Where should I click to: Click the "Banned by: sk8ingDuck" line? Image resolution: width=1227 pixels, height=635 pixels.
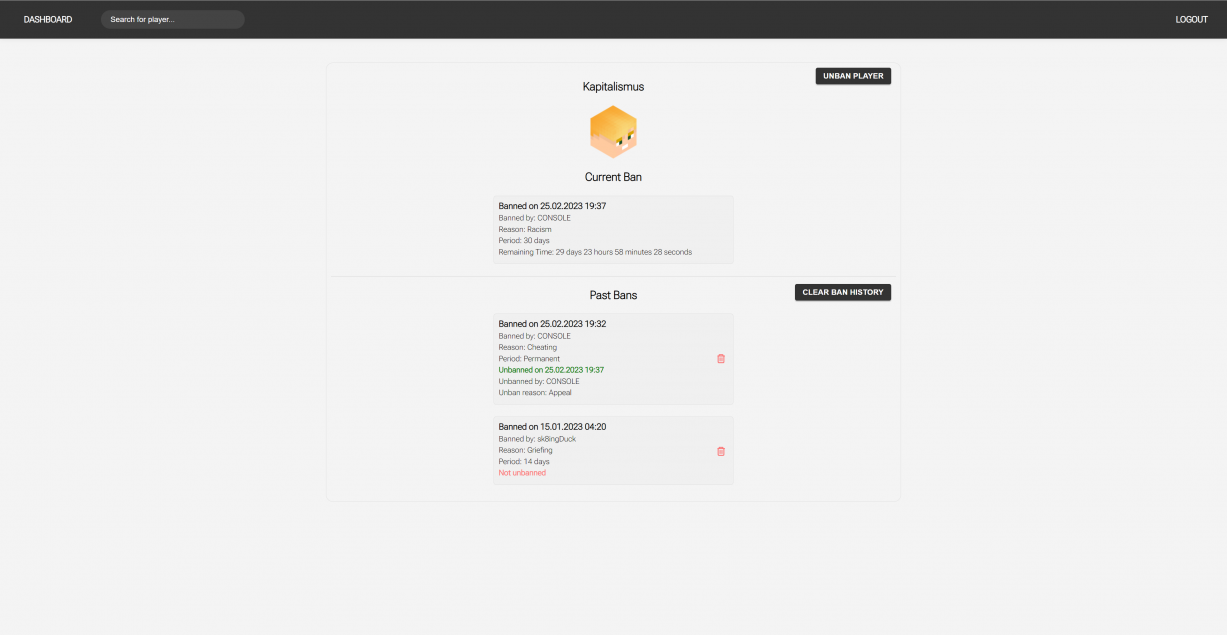tap(537, 439)
